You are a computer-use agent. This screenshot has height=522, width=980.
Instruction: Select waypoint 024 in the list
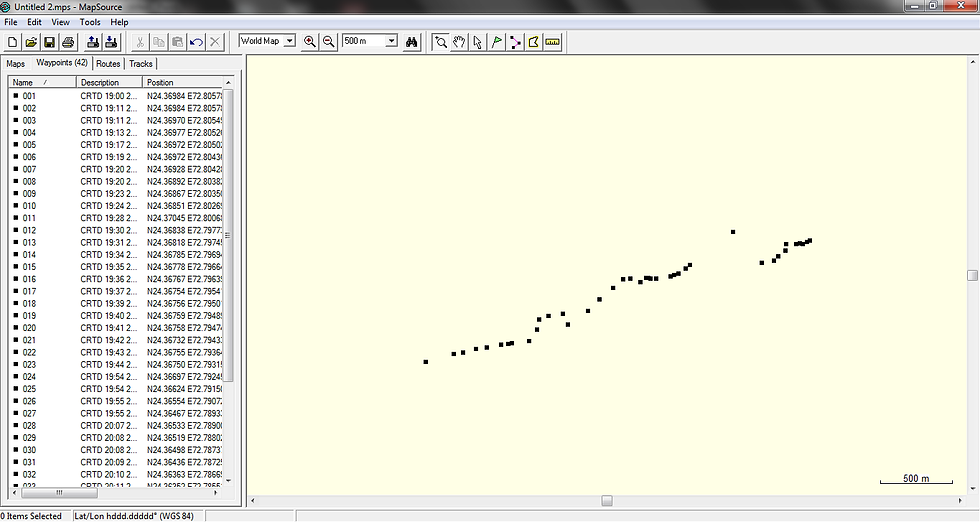29,376
